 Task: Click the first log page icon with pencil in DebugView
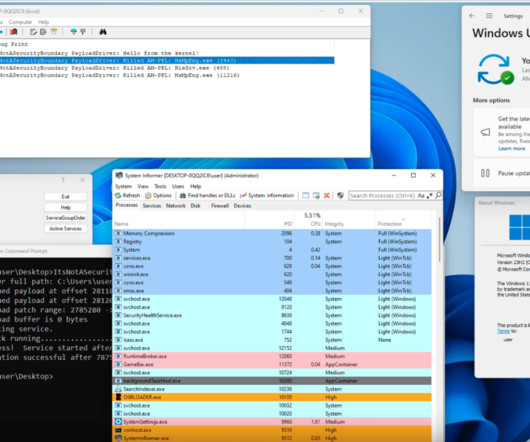point(33,32)
